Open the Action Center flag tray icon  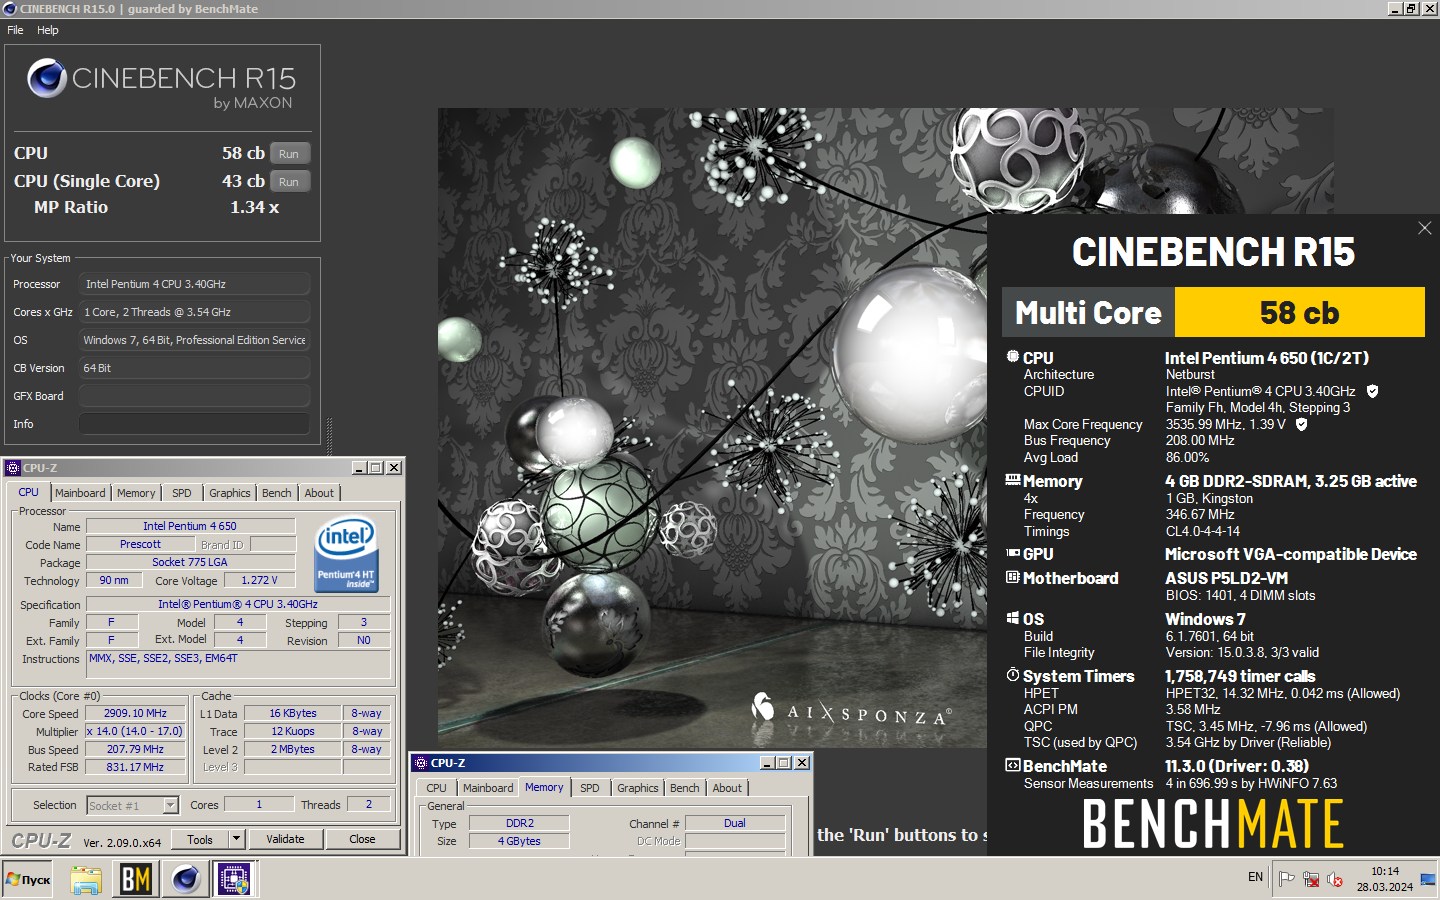pos(1287,879)
